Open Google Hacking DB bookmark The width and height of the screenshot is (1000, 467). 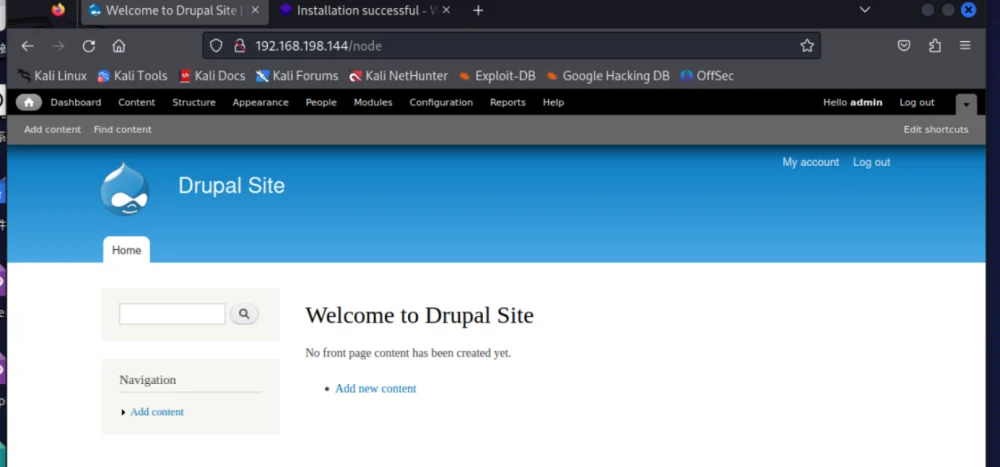point(608,76)
